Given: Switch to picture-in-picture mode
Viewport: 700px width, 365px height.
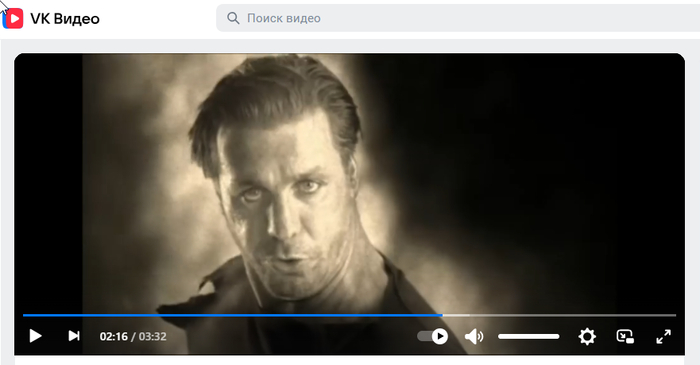Looking at the screenshot, I should 625,336.
